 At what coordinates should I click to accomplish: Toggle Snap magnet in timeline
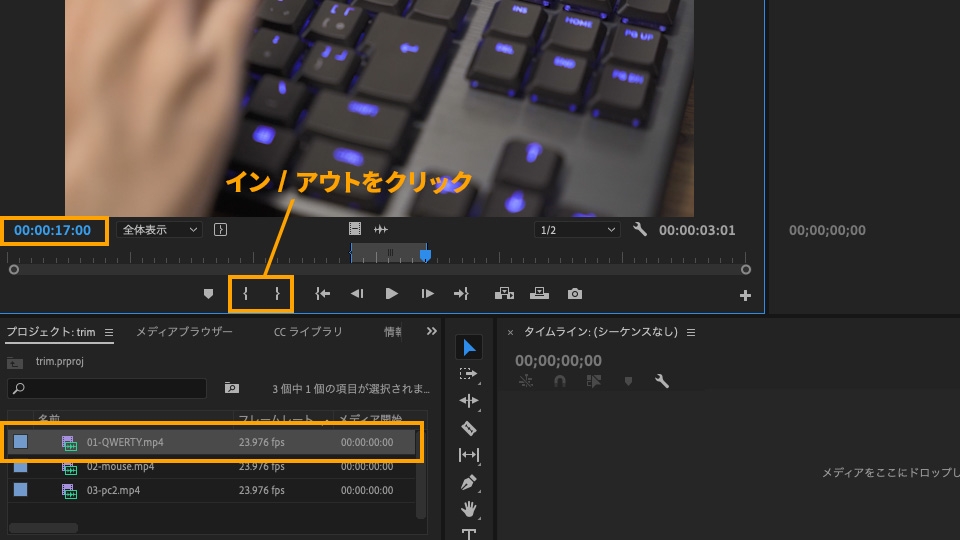tap(560, 381)
